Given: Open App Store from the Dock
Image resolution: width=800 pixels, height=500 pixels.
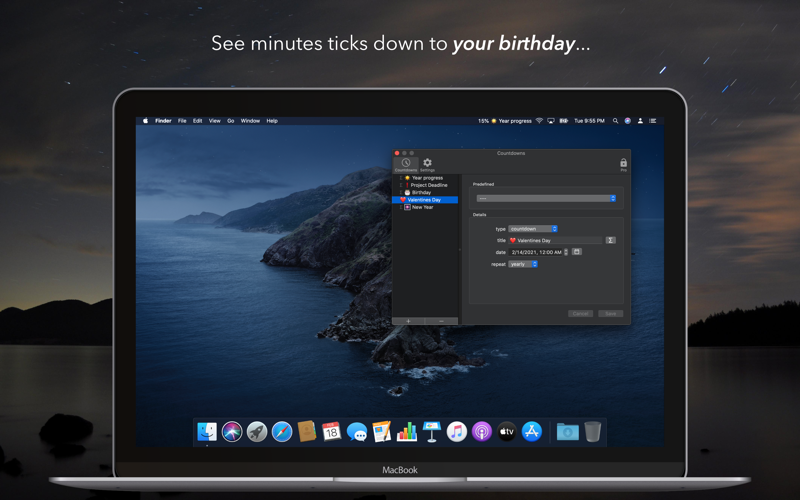Looking at the screenshot, I should coord(532,432).
